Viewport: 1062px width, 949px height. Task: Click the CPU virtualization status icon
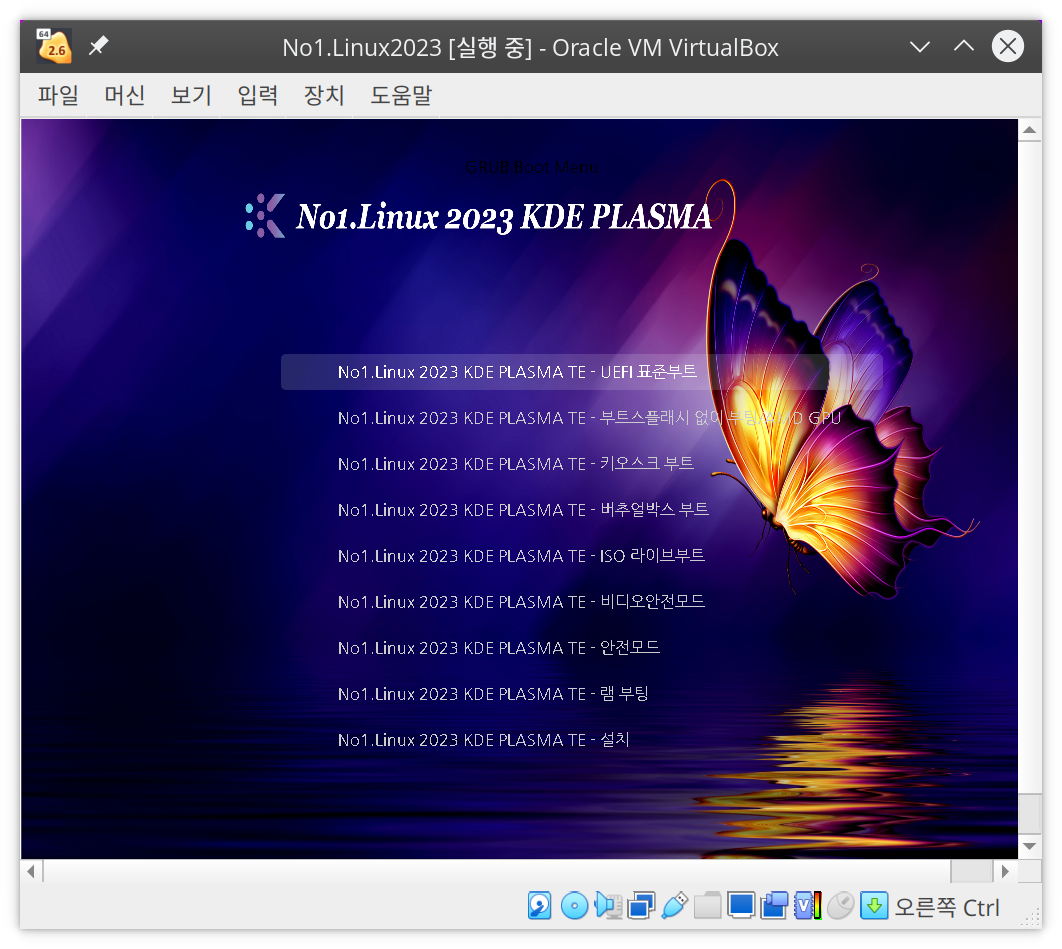point(807,906)
